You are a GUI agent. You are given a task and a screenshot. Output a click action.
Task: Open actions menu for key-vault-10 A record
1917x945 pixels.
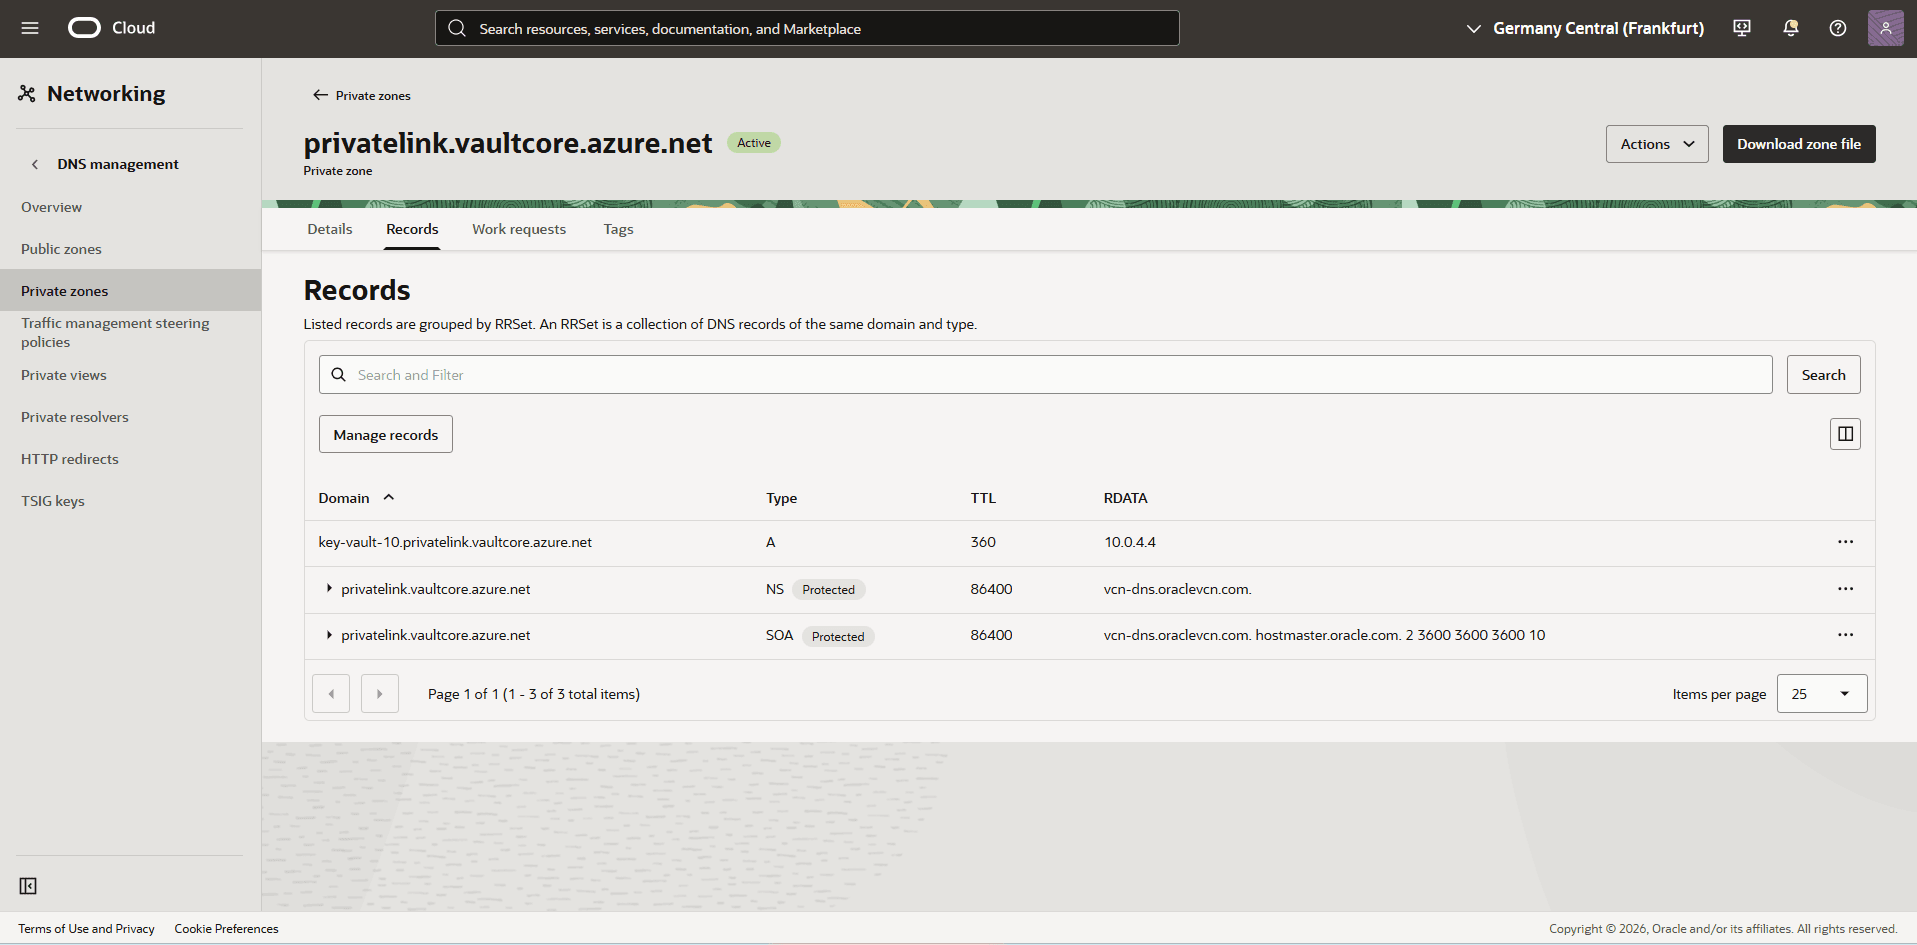point(1845,542)
